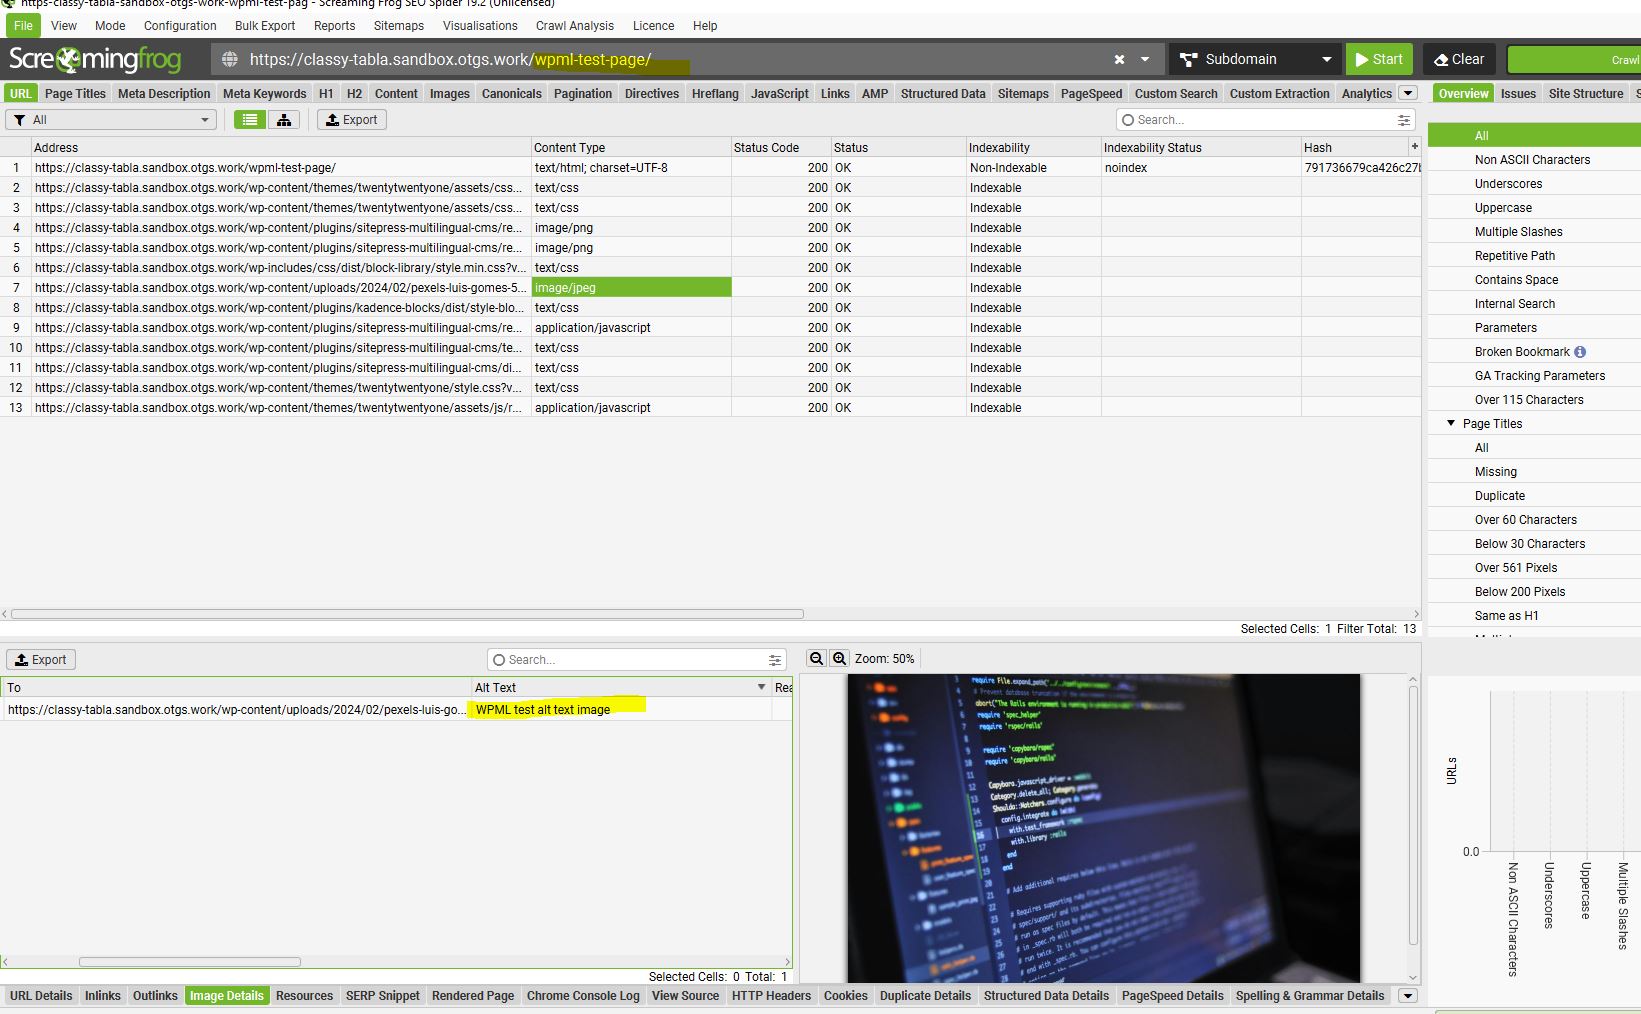1641x1014 pixels.
Task: Select Non ASCII Characters in overview
Action: pyautogui.click(x=1532, y=160)
